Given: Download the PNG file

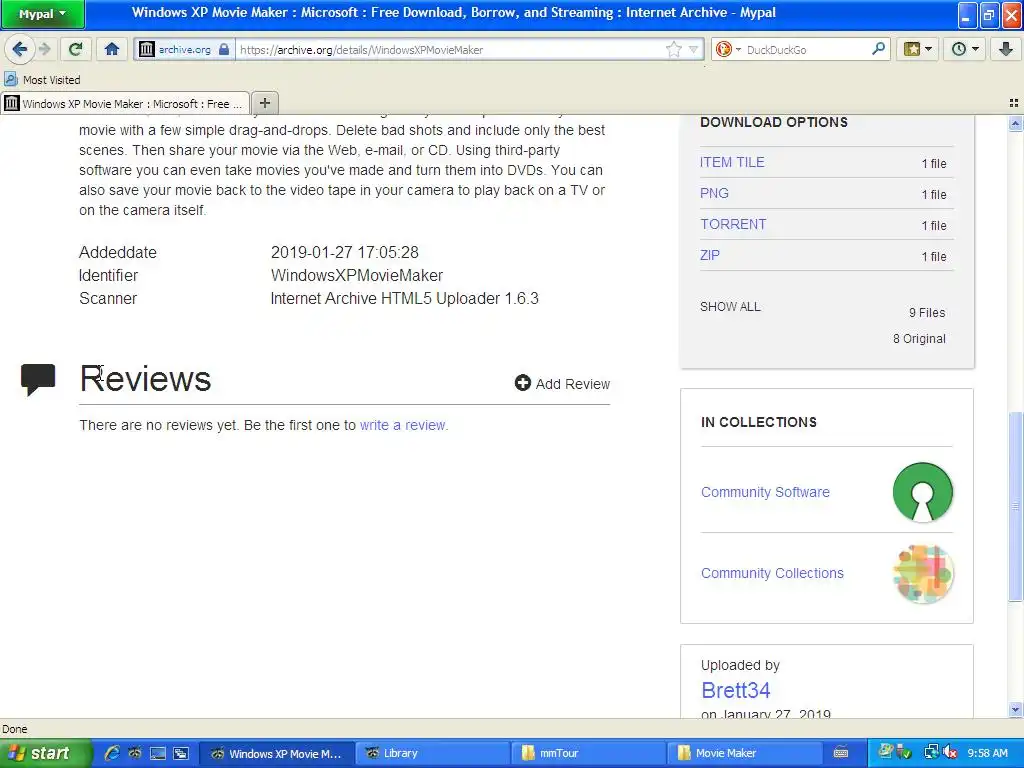Looking at the screenshot, I should 714,193.
